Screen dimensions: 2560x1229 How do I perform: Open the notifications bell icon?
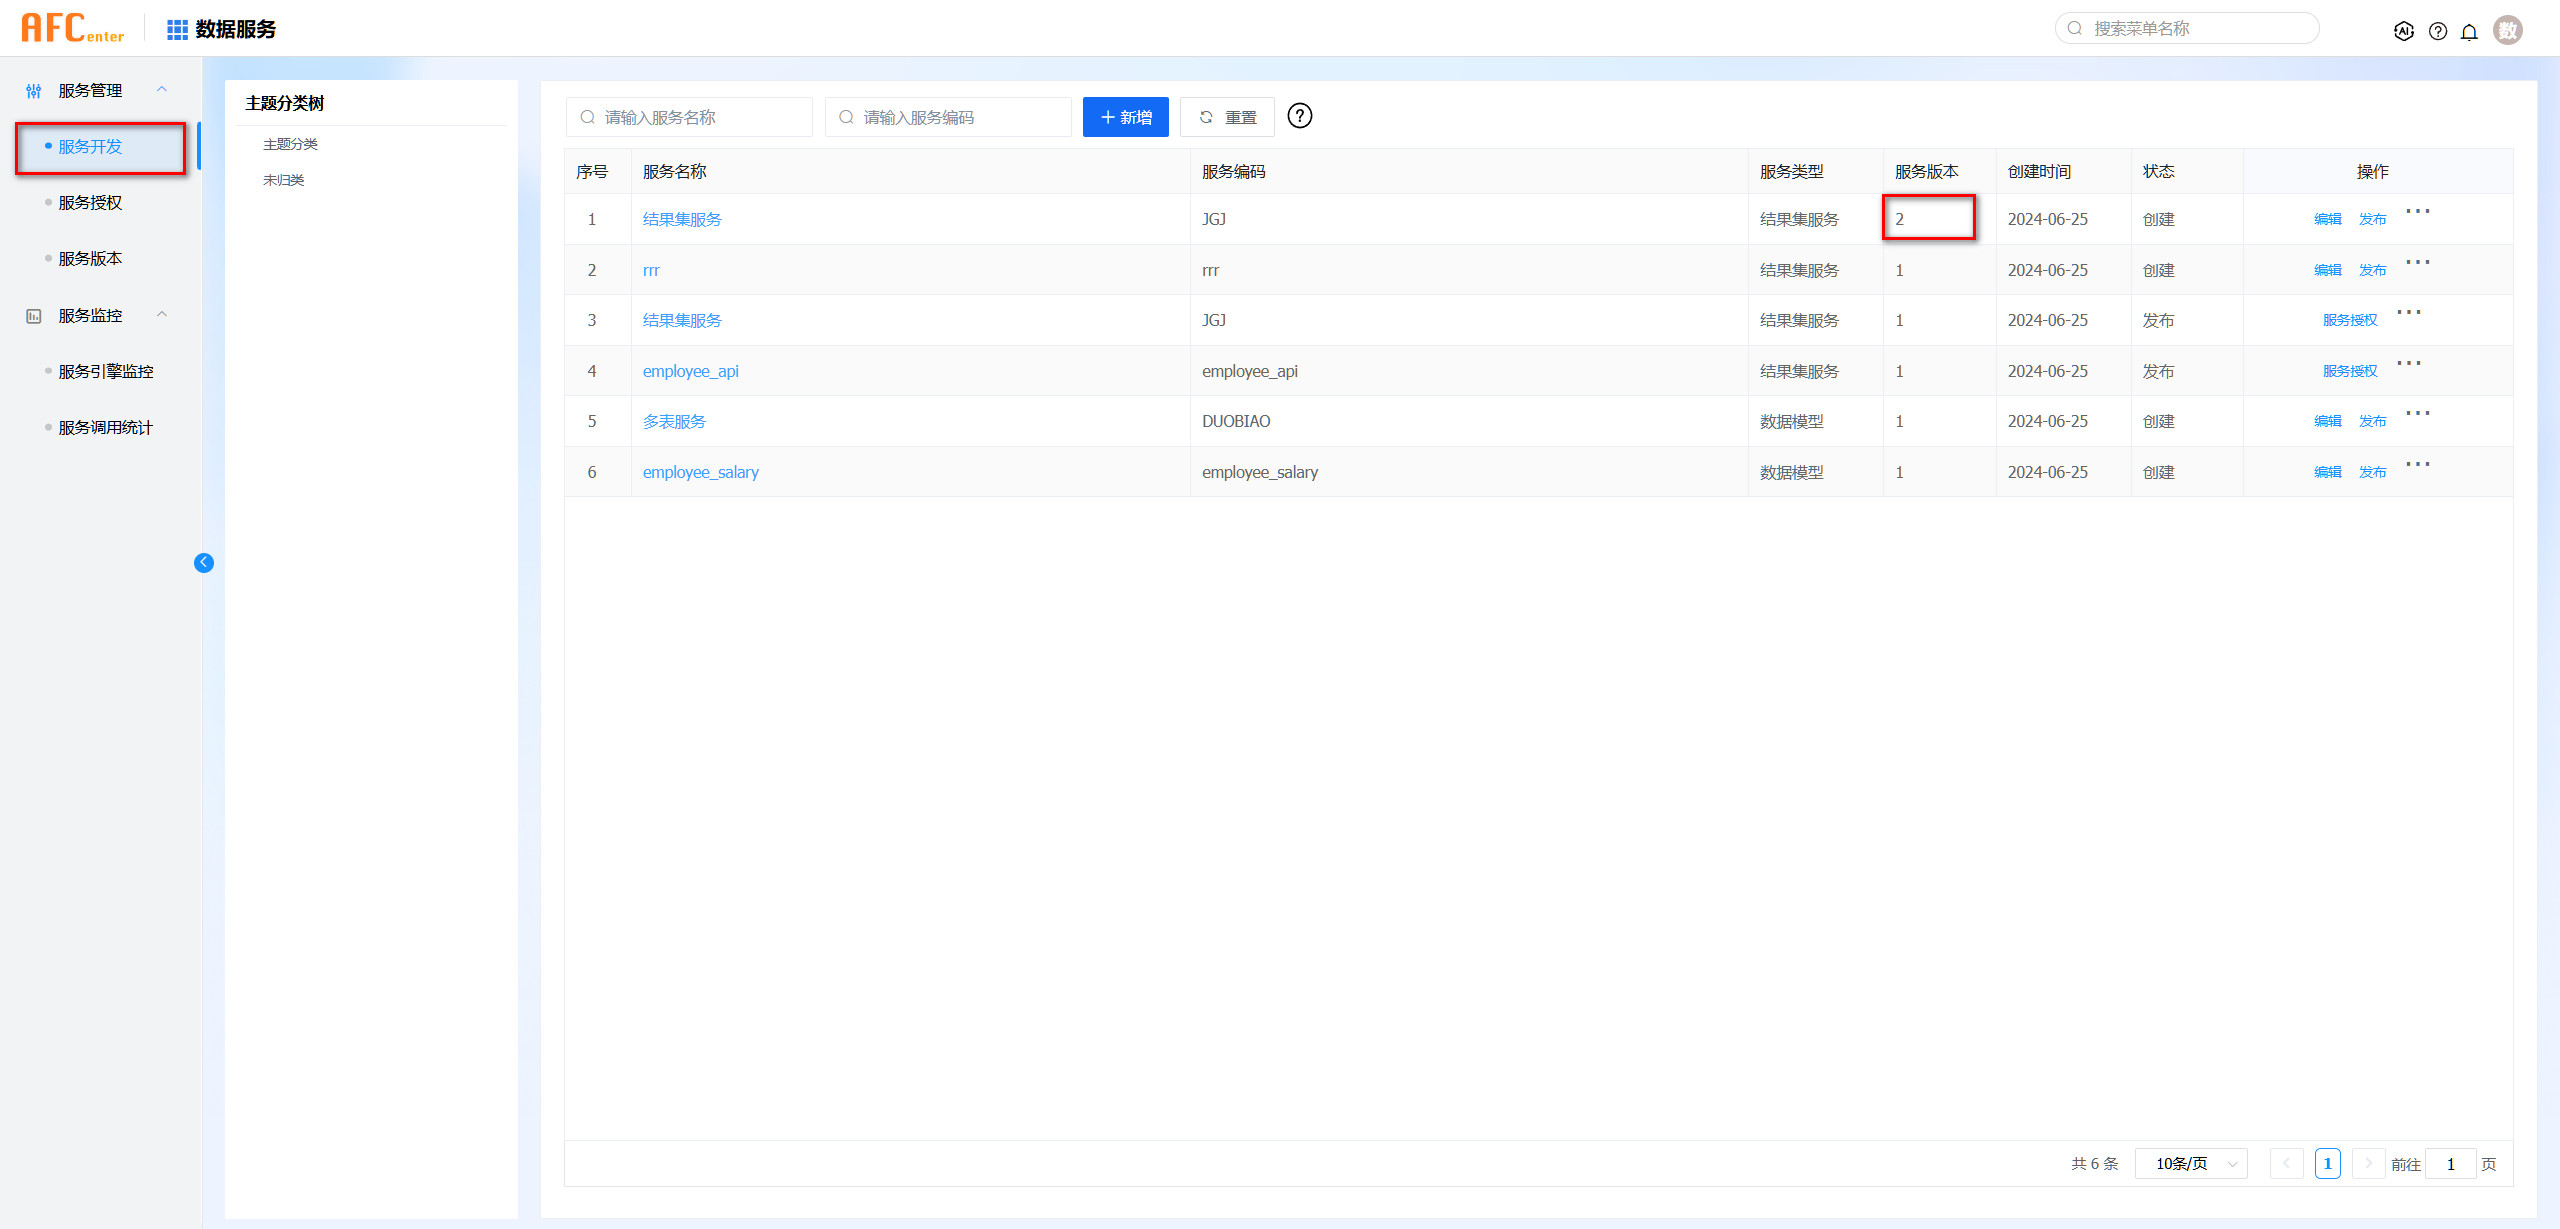coord(2469,31)
